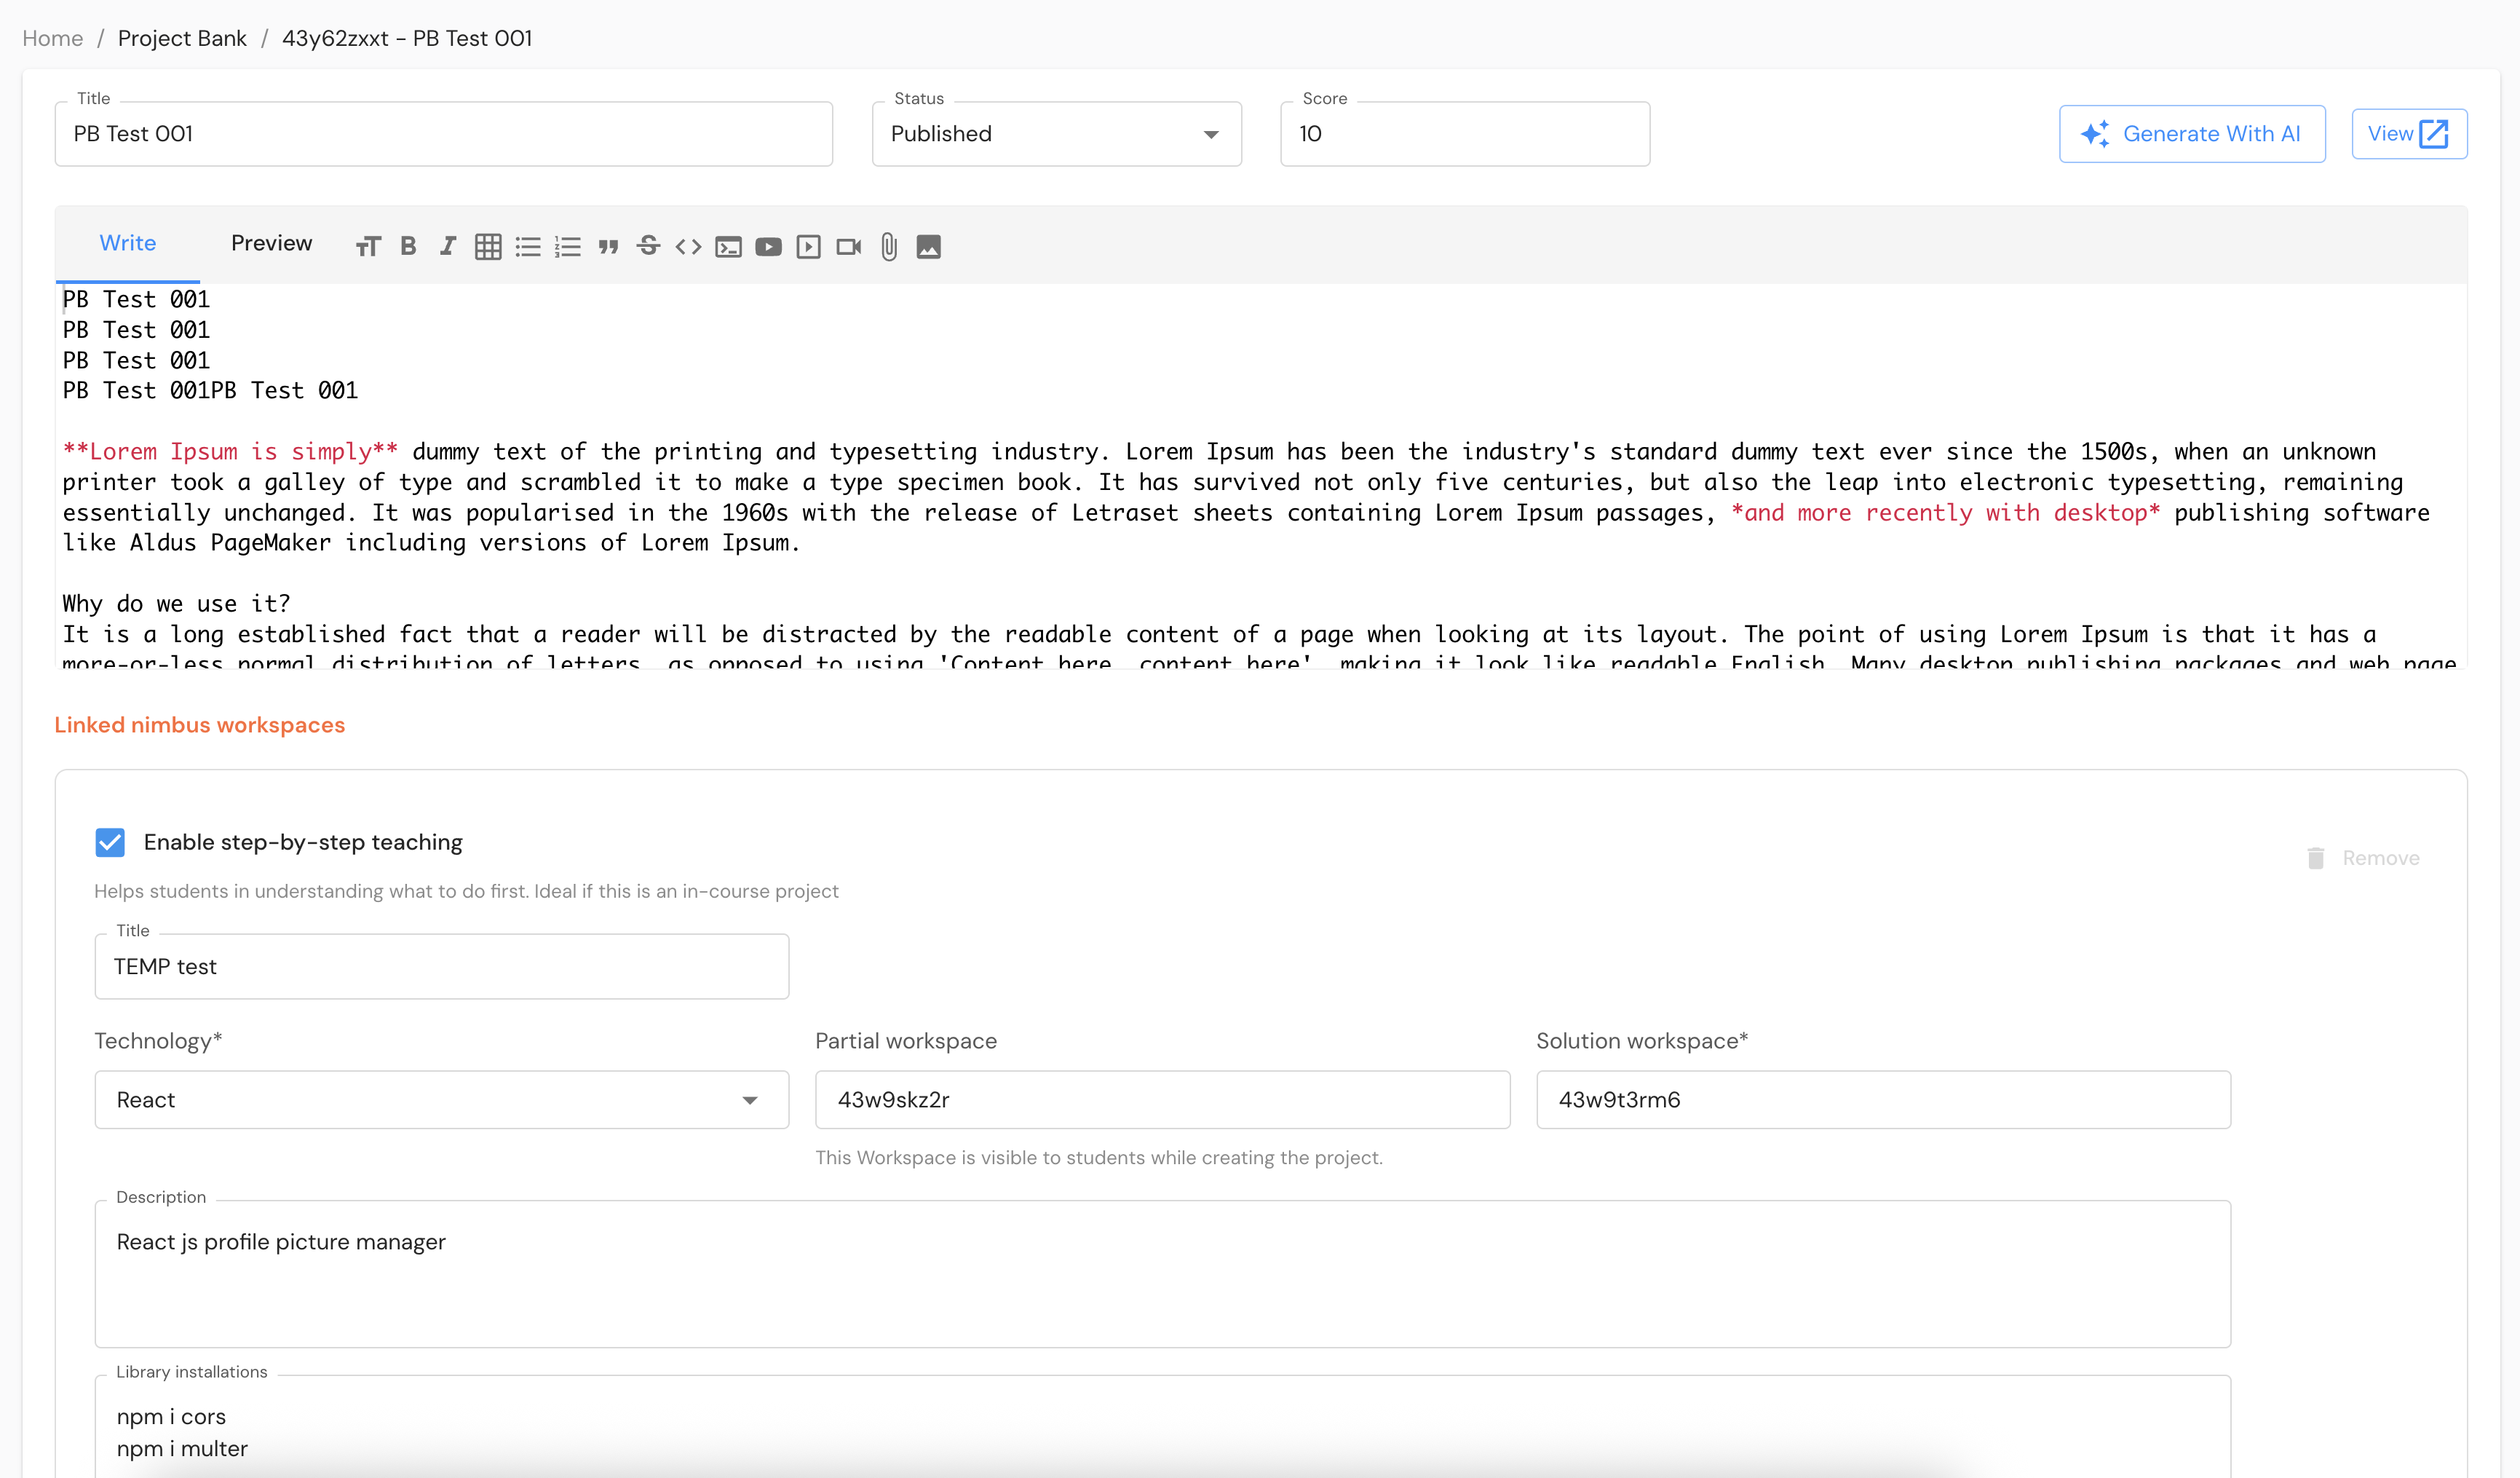Open the project using the View button

(x=2409, y=134)
